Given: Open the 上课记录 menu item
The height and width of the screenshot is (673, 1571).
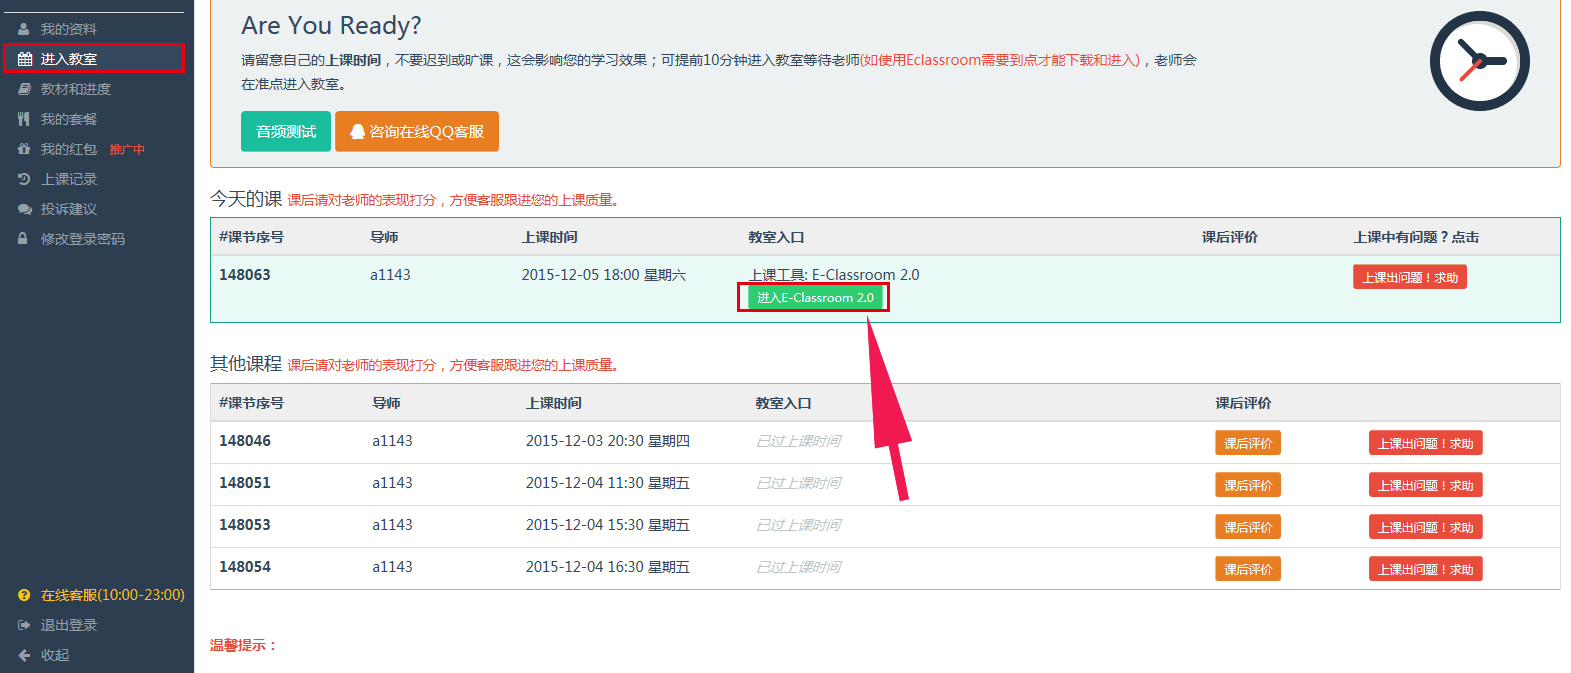Looking at the screenshot, I should coord(69,179).
